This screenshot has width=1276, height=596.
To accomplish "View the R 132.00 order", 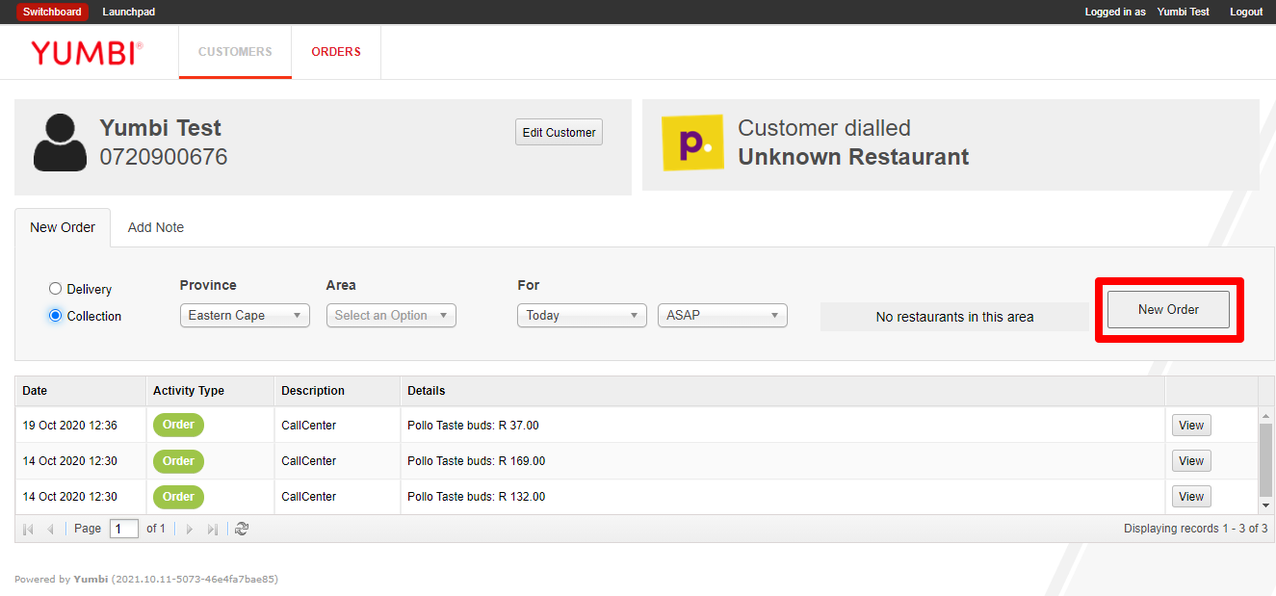I will (x=1191, y=496).
